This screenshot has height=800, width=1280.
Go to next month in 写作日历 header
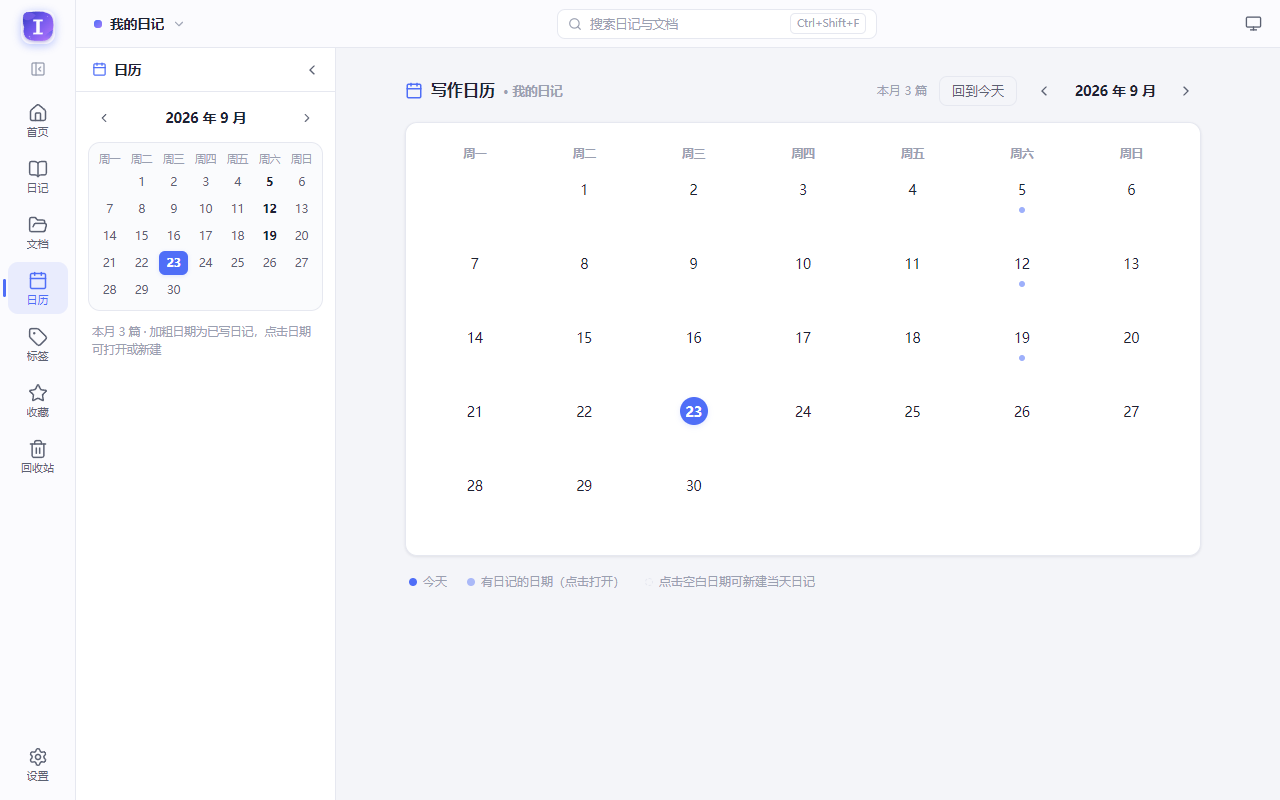pyautogui.click(x=1186, y=91)
